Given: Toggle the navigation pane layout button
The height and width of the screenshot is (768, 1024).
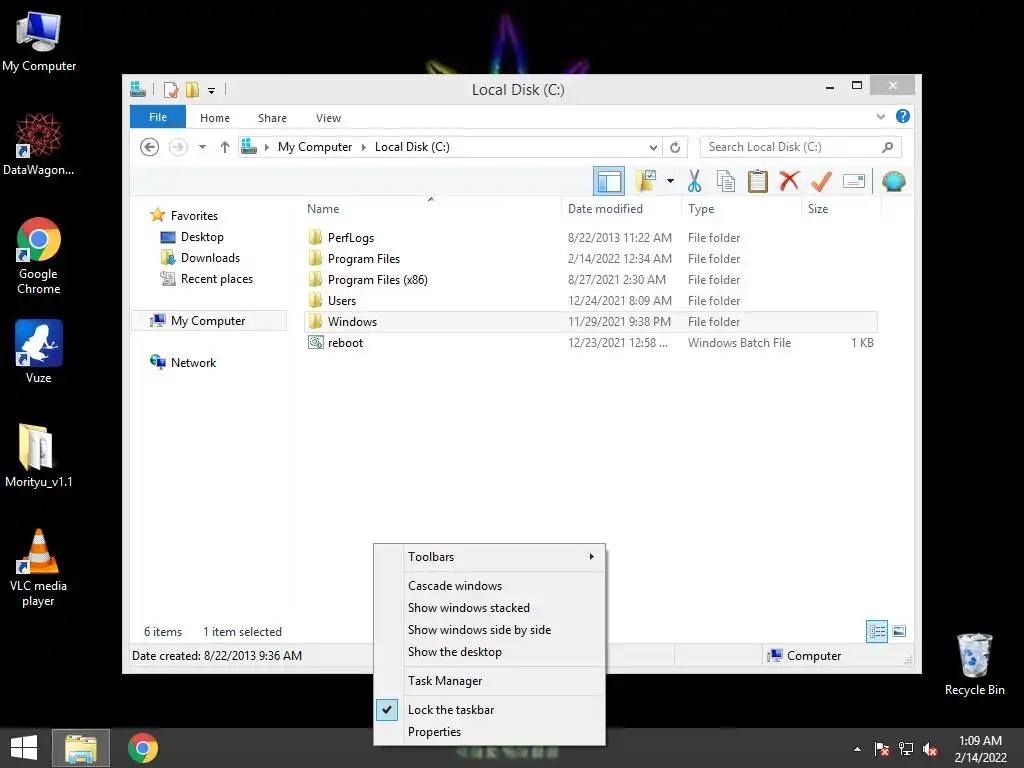Looking at the screenshot, I should [609, 181].
